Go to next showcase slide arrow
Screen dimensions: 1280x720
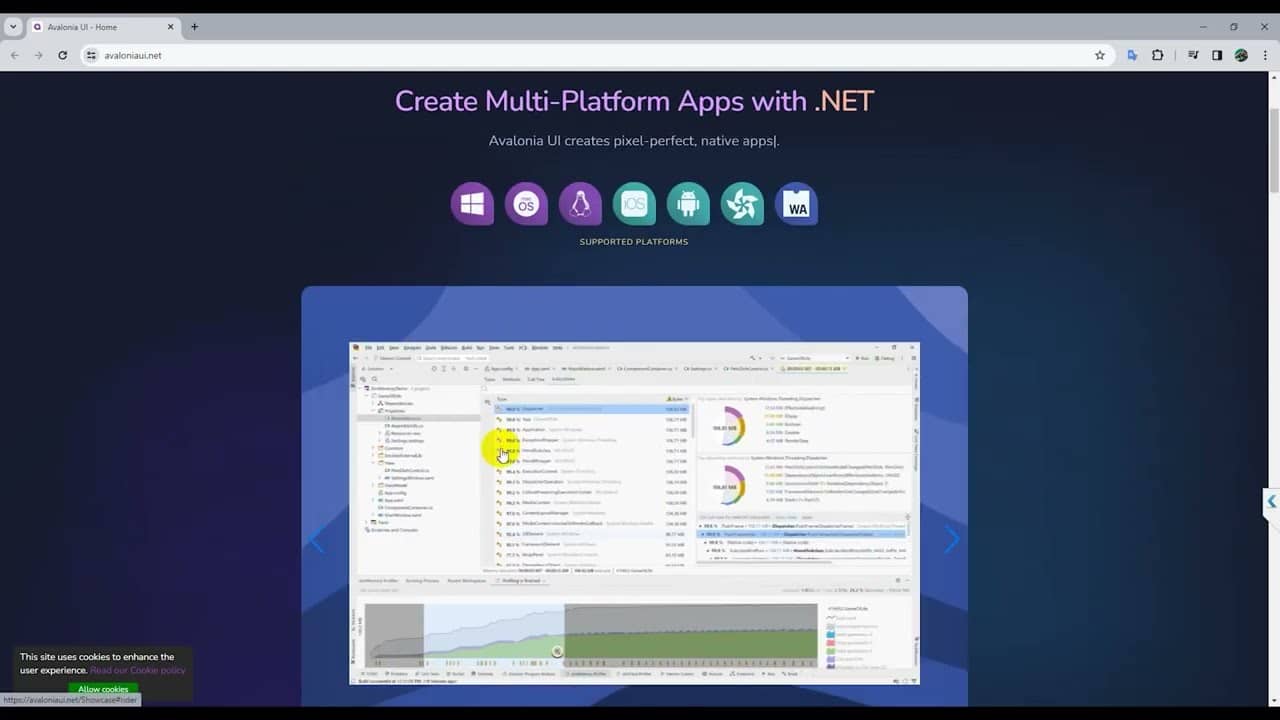pyautogui.click(x=951, y=540)
